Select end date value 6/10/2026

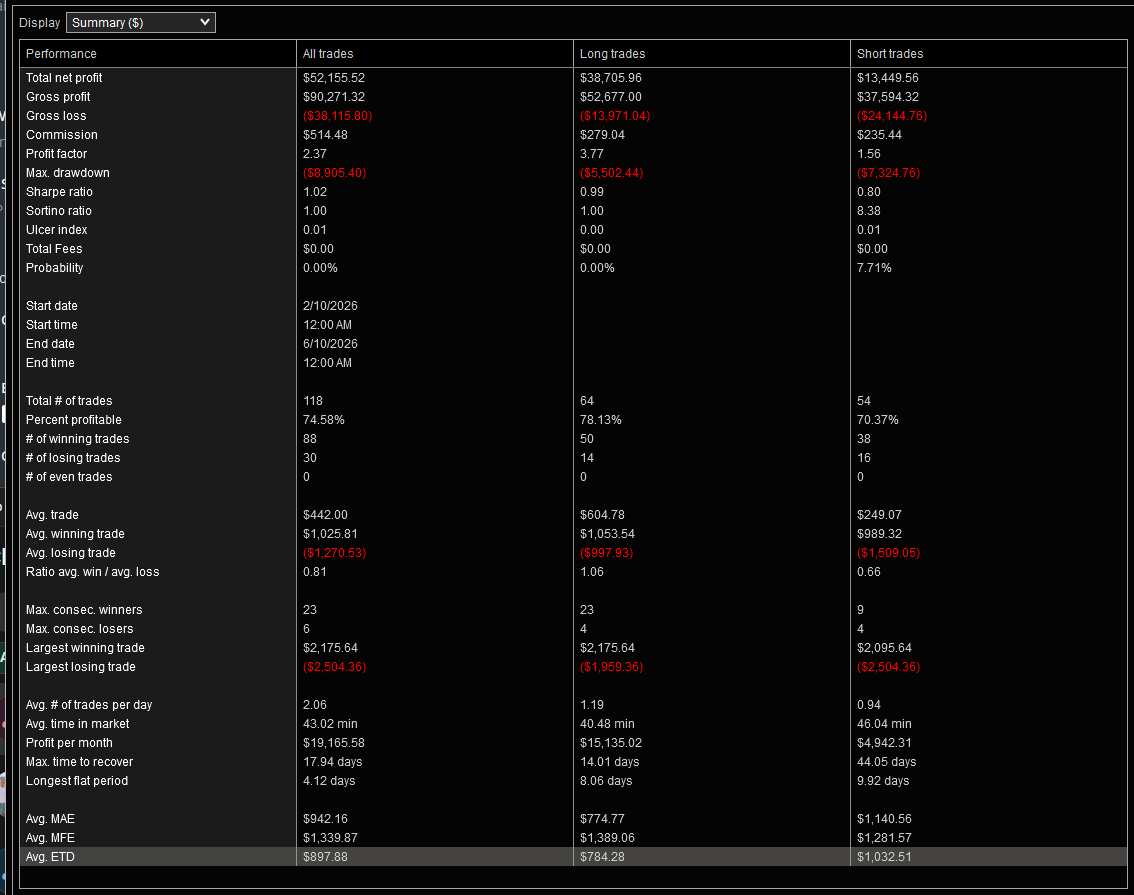pos(330,343)
